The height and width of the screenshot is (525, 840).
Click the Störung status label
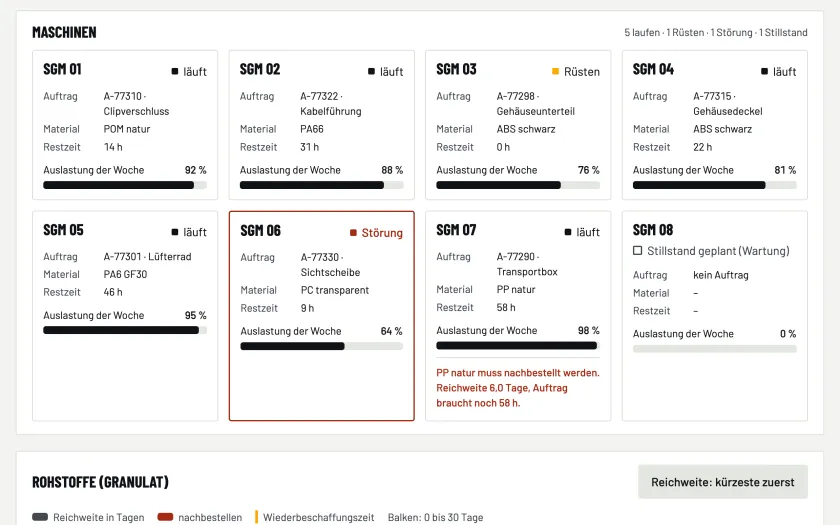click(382, 232)
